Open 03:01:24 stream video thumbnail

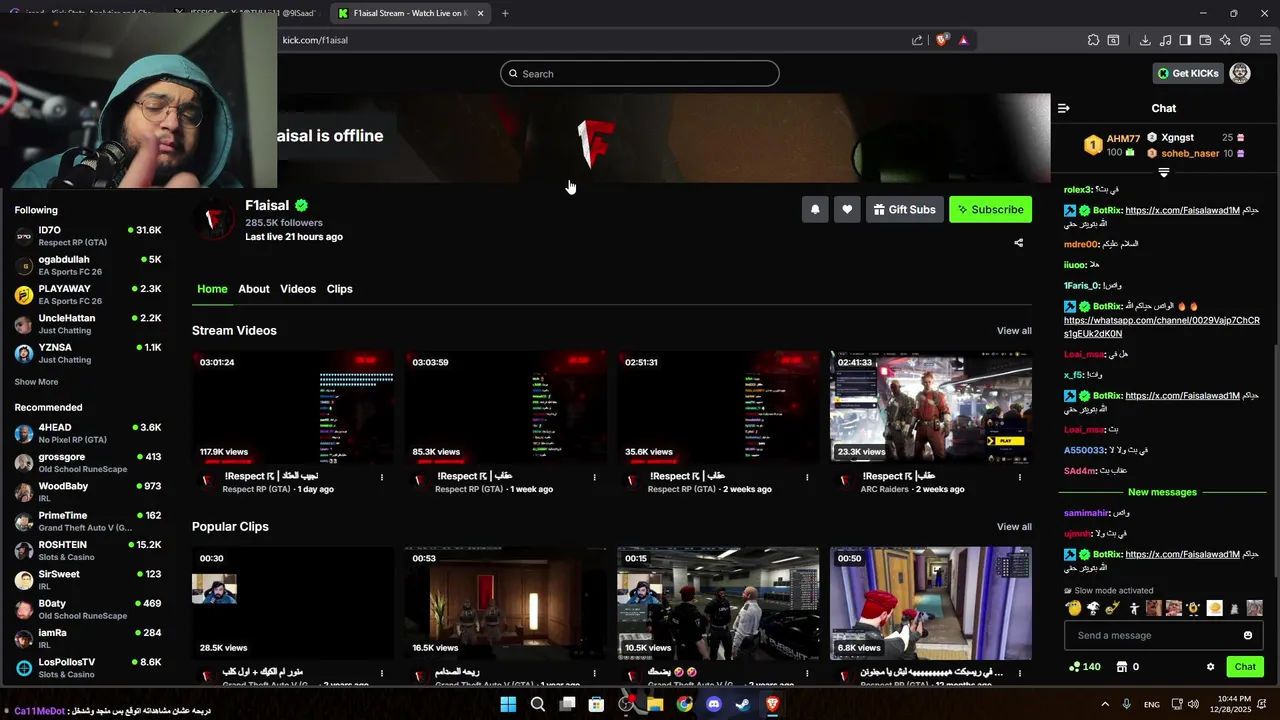click(293, 407)
